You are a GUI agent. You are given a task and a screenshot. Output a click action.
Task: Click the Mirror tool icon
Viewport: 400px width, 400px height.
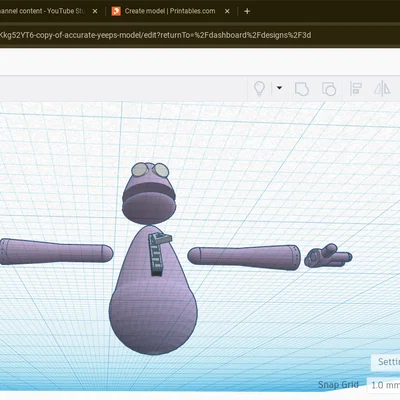pos(382,89)
